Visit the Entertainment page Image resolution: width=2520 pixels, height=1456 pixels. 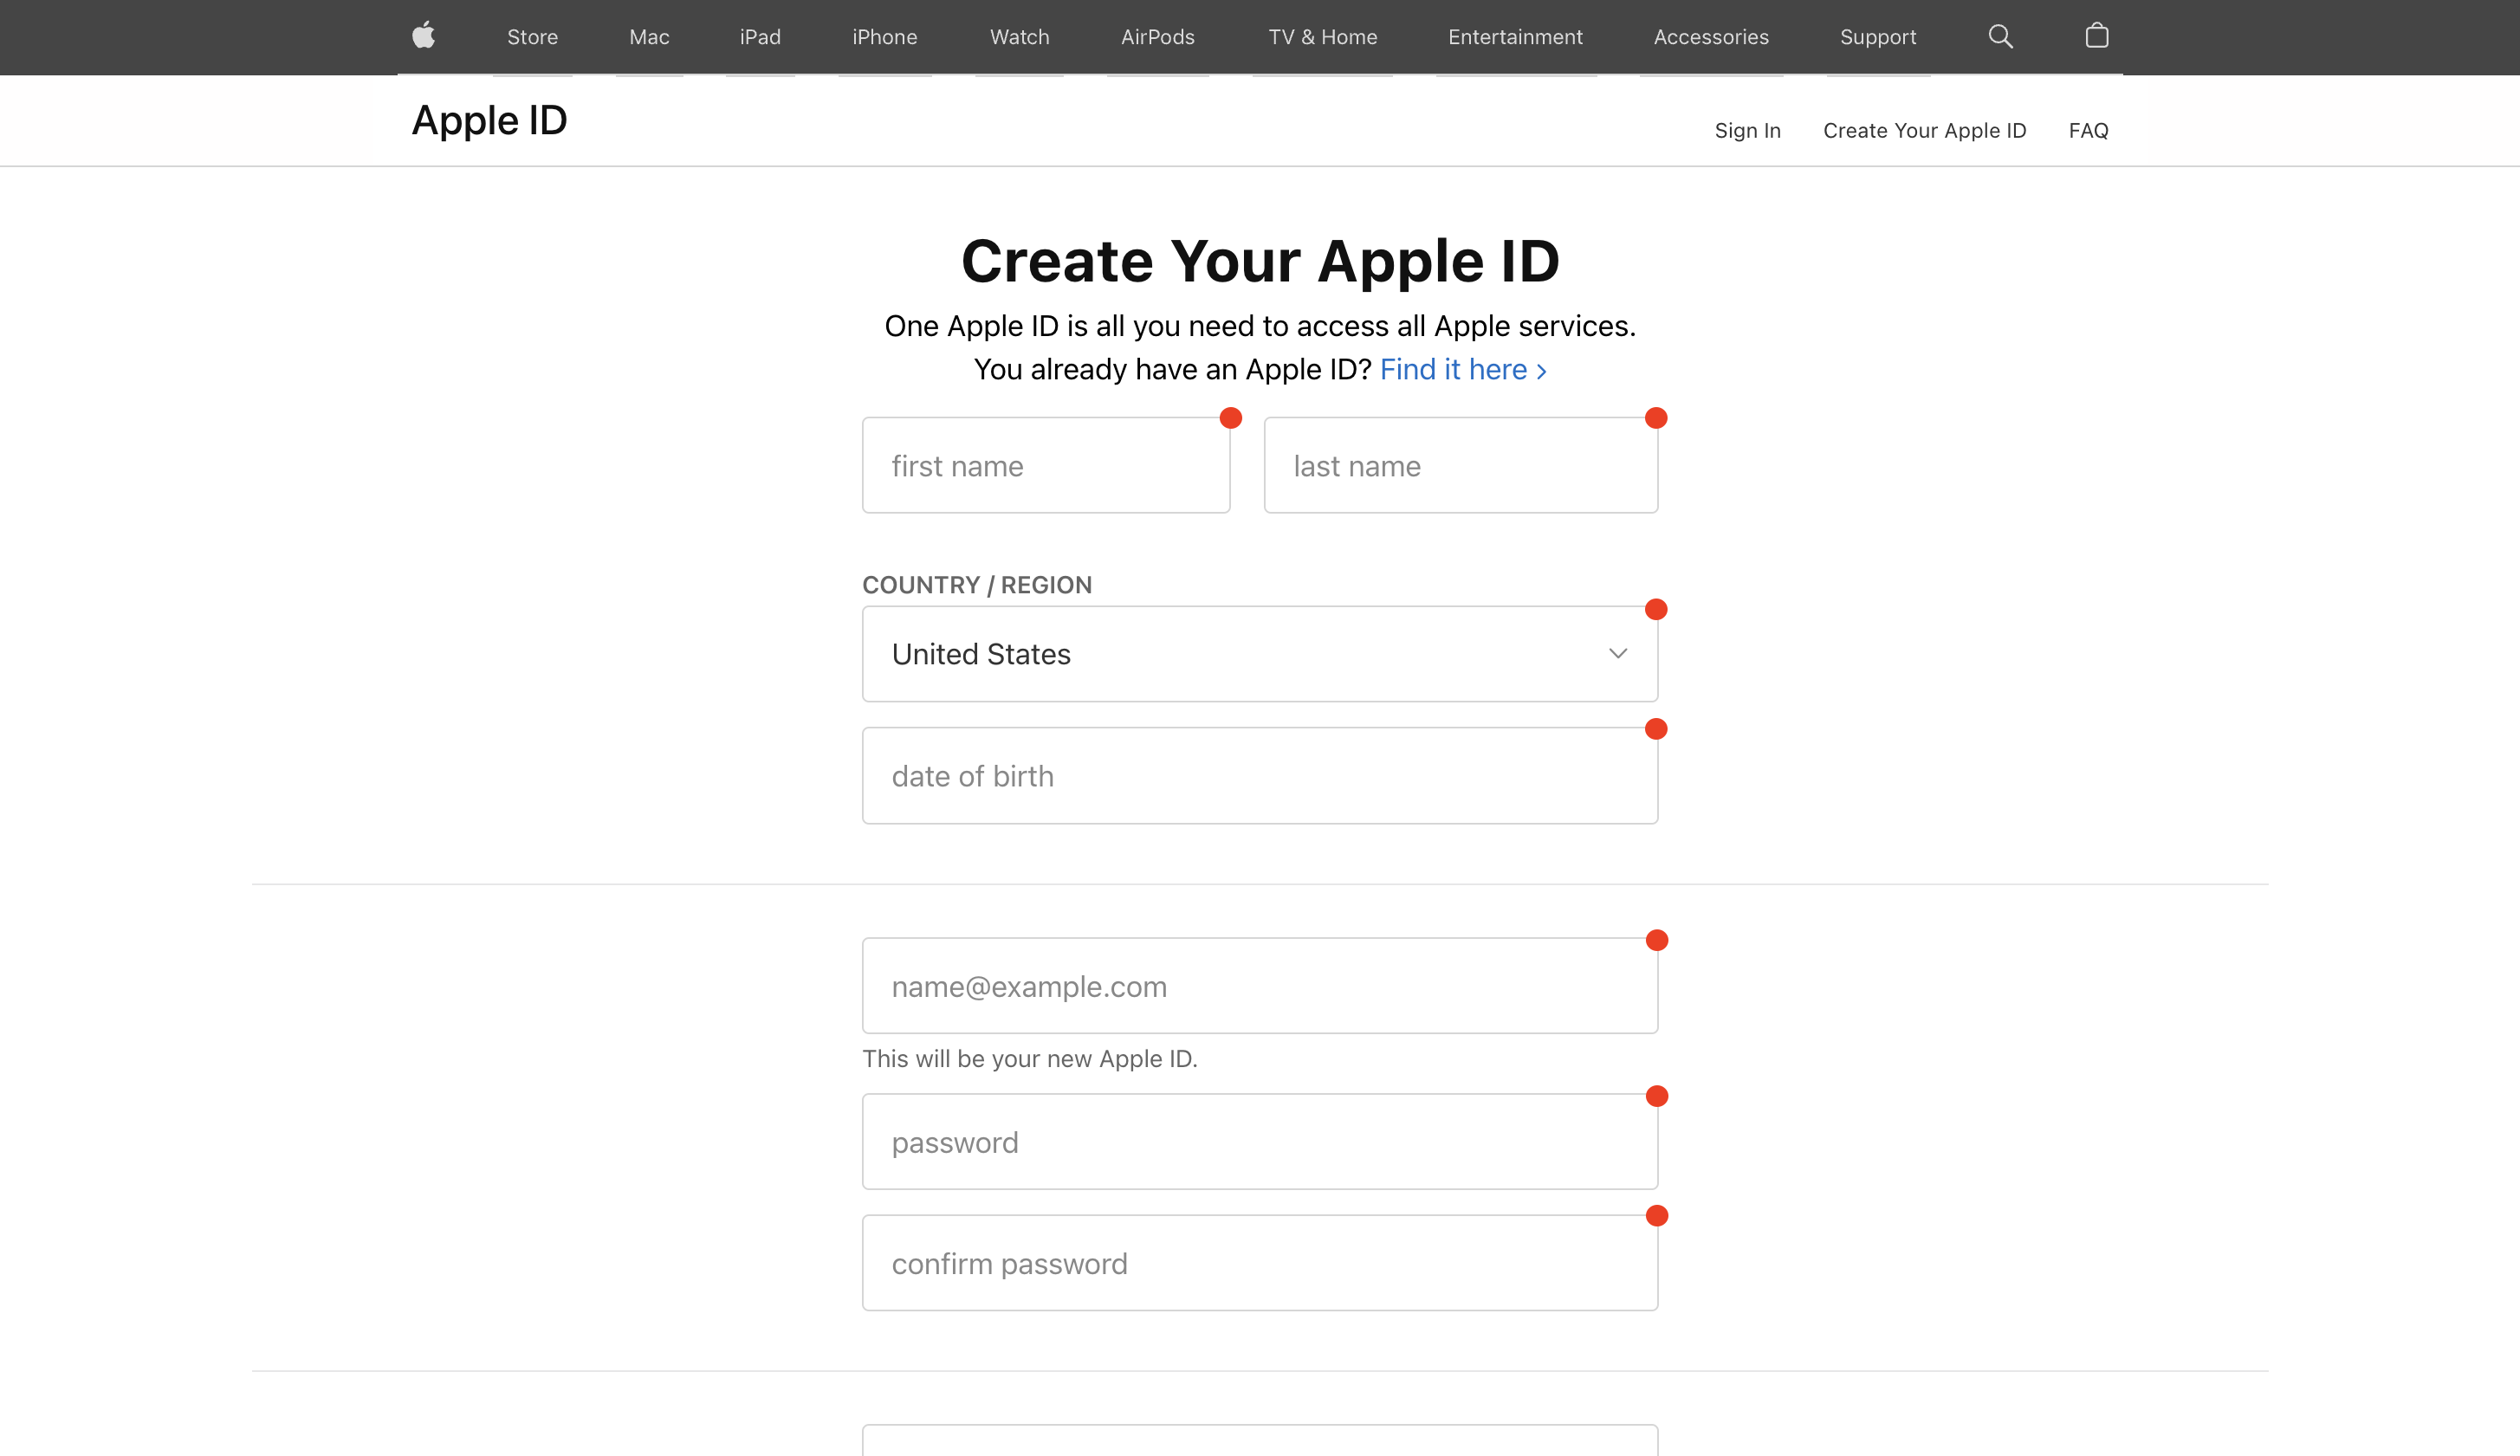point(1515,37)
